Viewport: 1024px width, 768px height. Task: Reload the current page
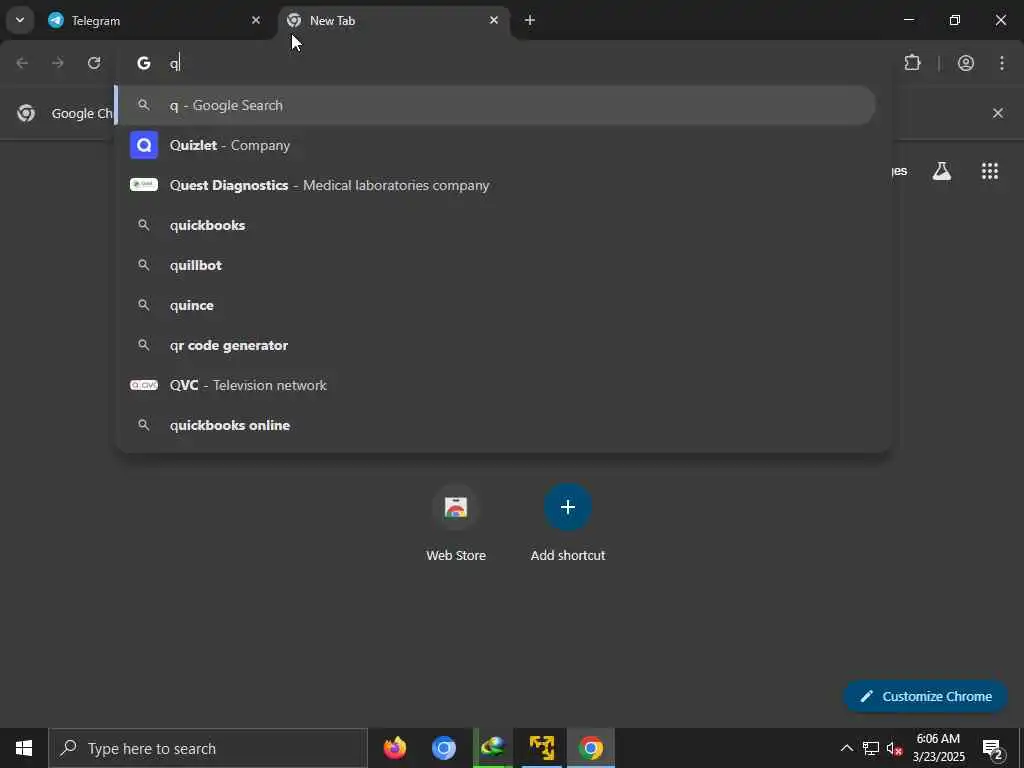pyautogui.click(x=94, y=63)
